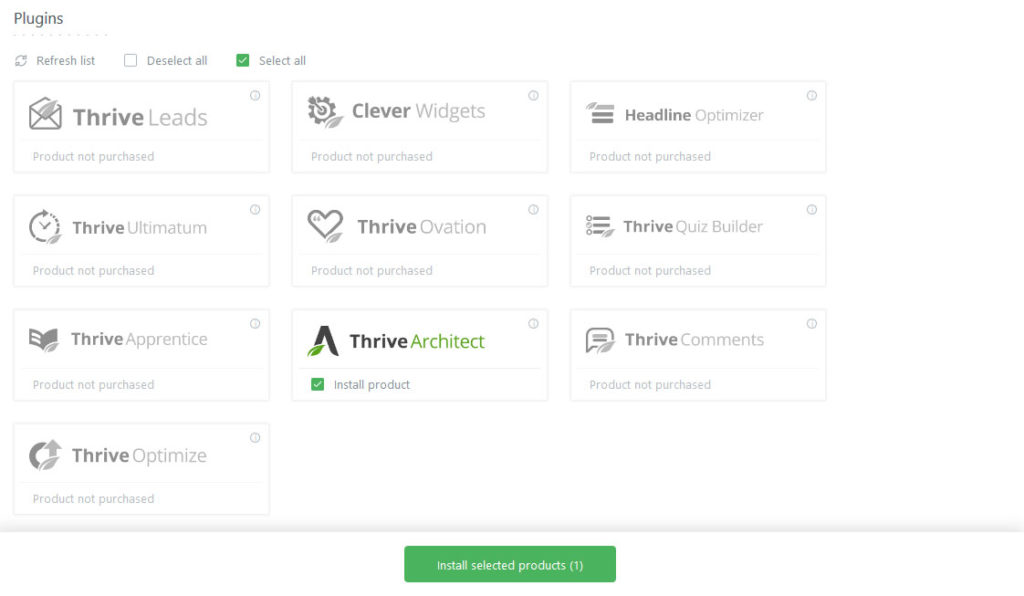Open info icon on Thrive Ultimatum card
The width and height of the screenshot is (1024, 596).
pyautogui.click(x=255, y=210)
